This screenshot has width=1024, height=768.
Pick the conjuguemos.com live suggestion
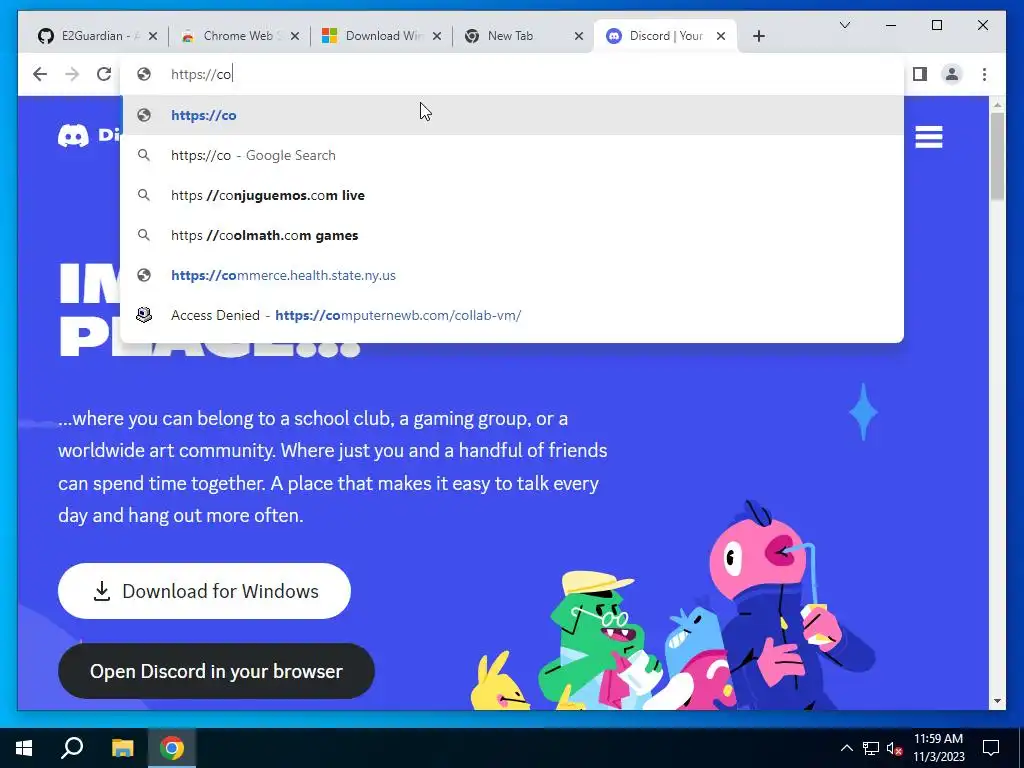point(512,195)
